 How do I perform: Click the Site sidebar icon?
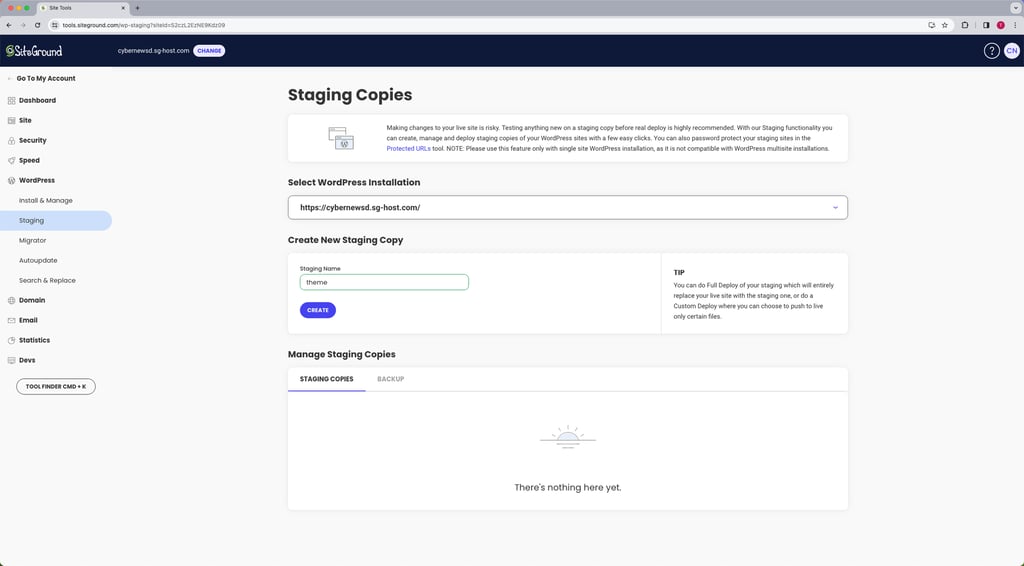pyautogui.click(x=11, y=121)
